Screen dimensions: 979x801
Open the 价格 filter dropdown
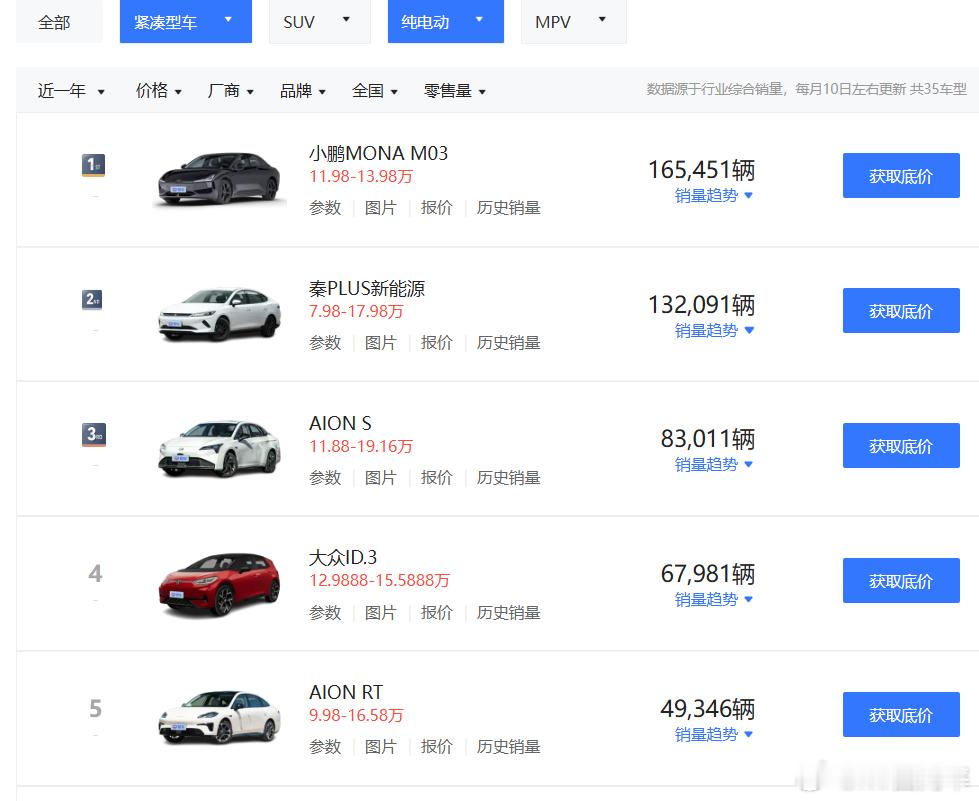(159, 91)
